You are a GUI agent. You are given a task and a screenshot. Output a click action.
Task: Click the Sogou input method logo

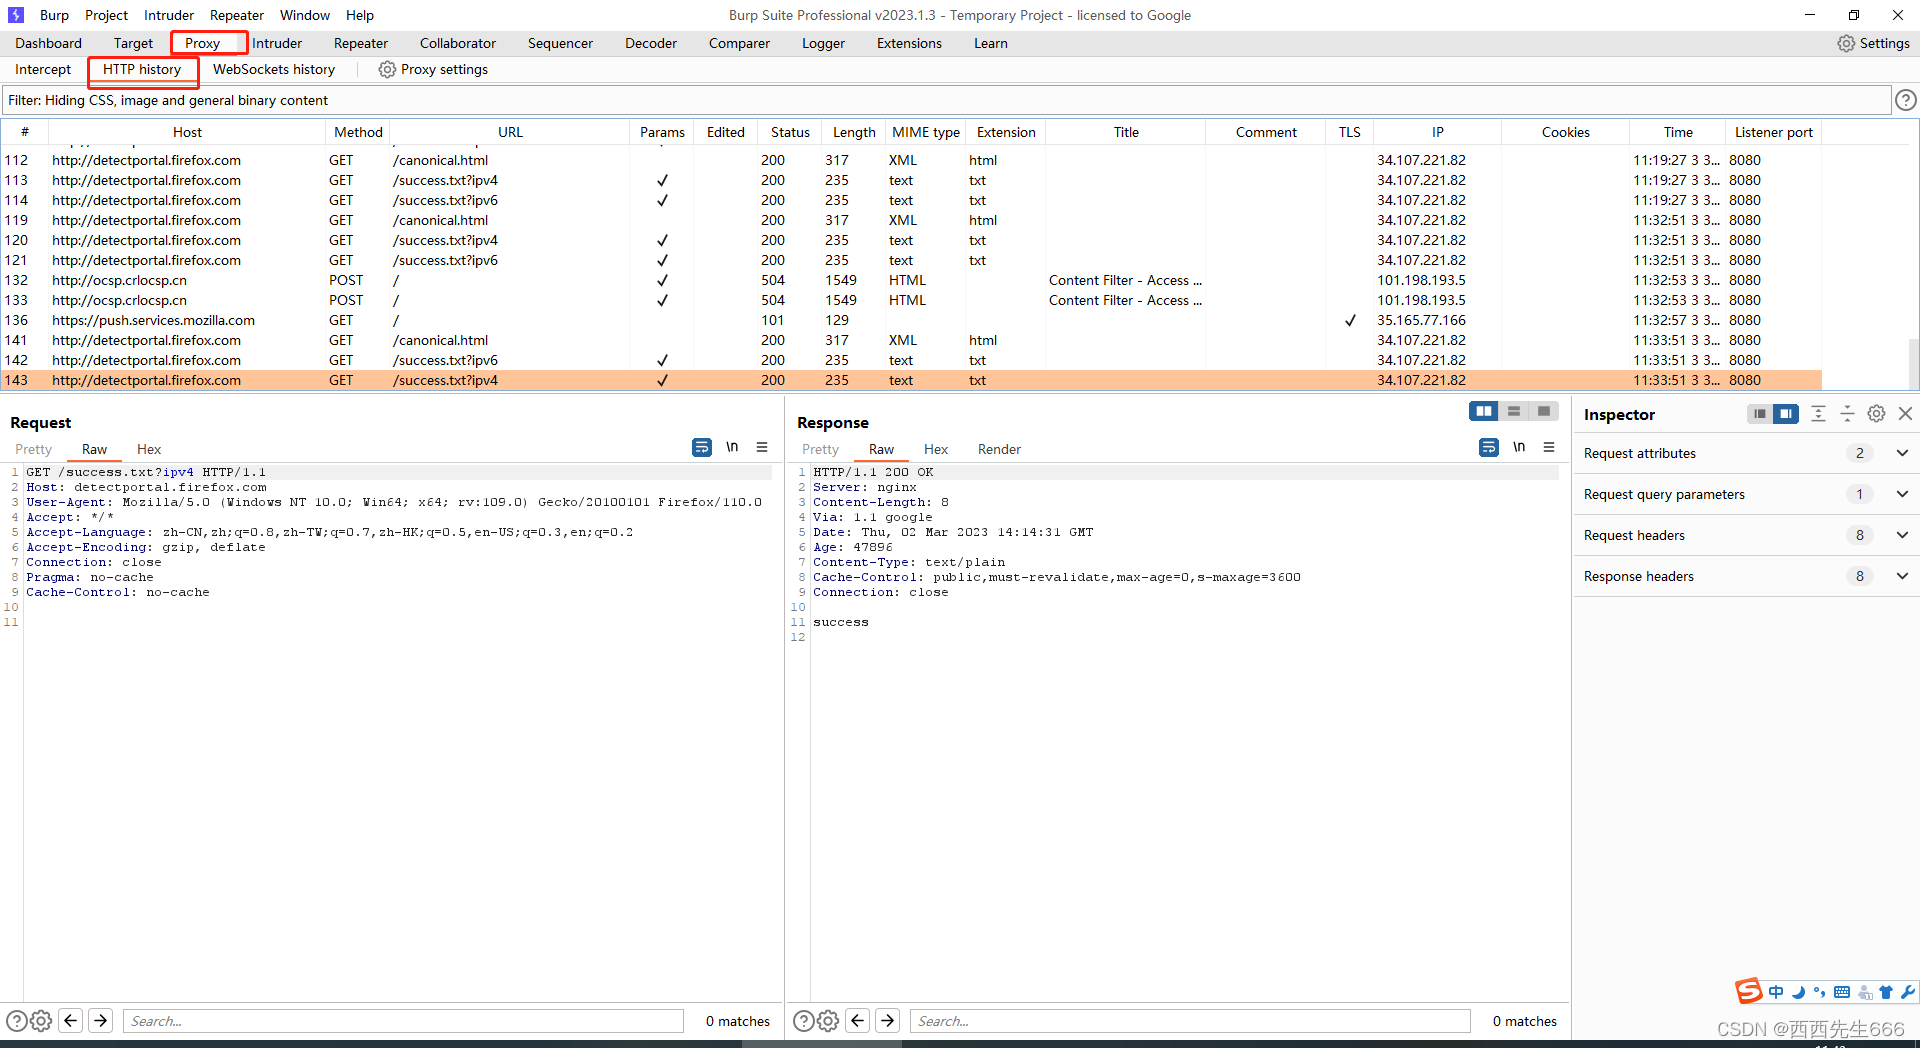(1749, 991)
